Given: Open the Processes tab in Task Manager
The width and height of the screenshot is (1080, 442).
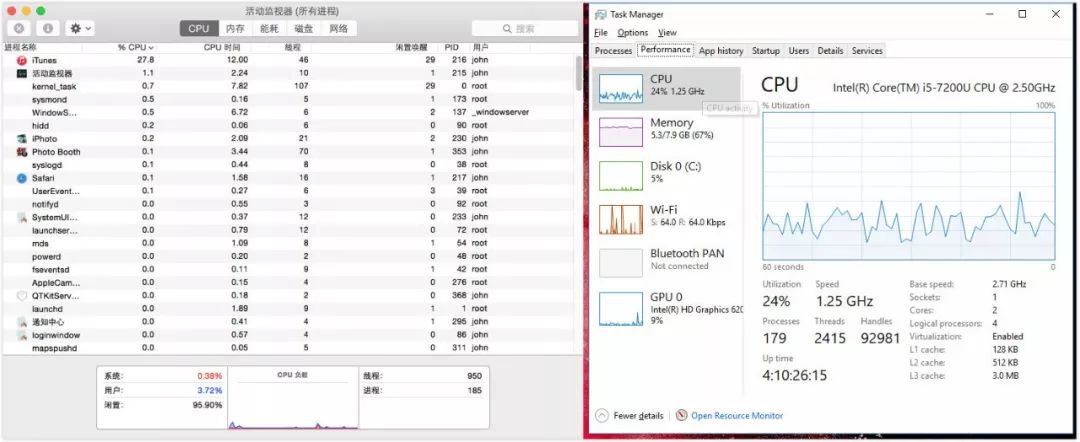Looking at the screenshot, I should pos(613,50).
